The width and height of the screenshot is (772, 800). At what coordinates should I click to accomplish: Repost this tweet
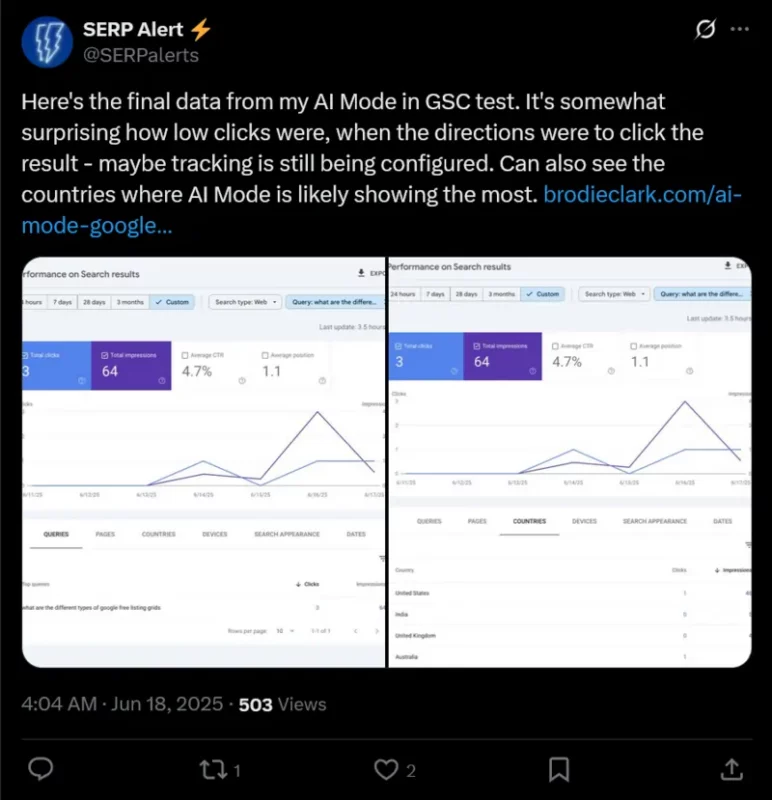tap(213, 769)
